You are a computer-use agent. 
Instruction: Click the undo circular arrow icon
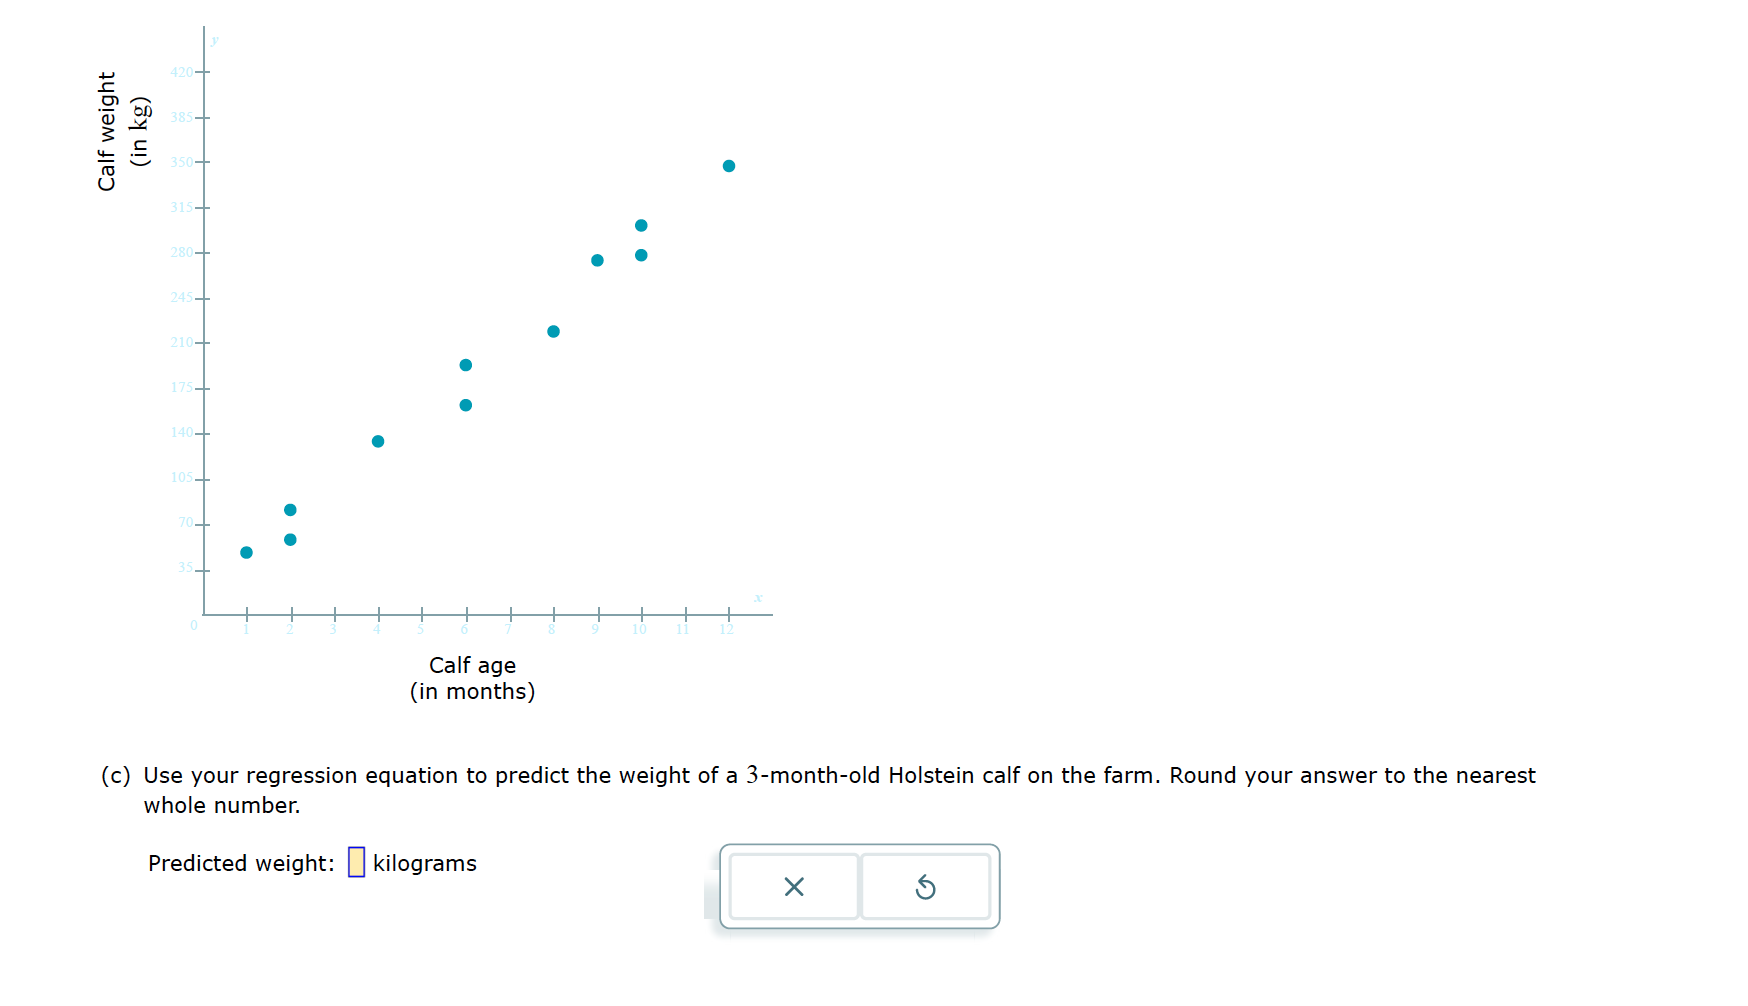click(x=925, y=886)
